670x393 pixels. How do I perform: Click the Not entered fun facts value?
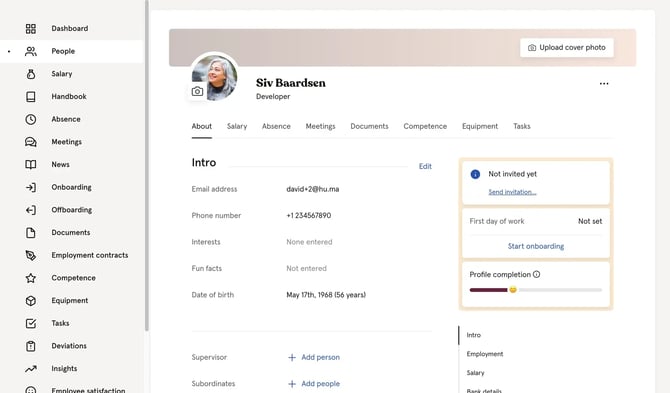point(306,269)
